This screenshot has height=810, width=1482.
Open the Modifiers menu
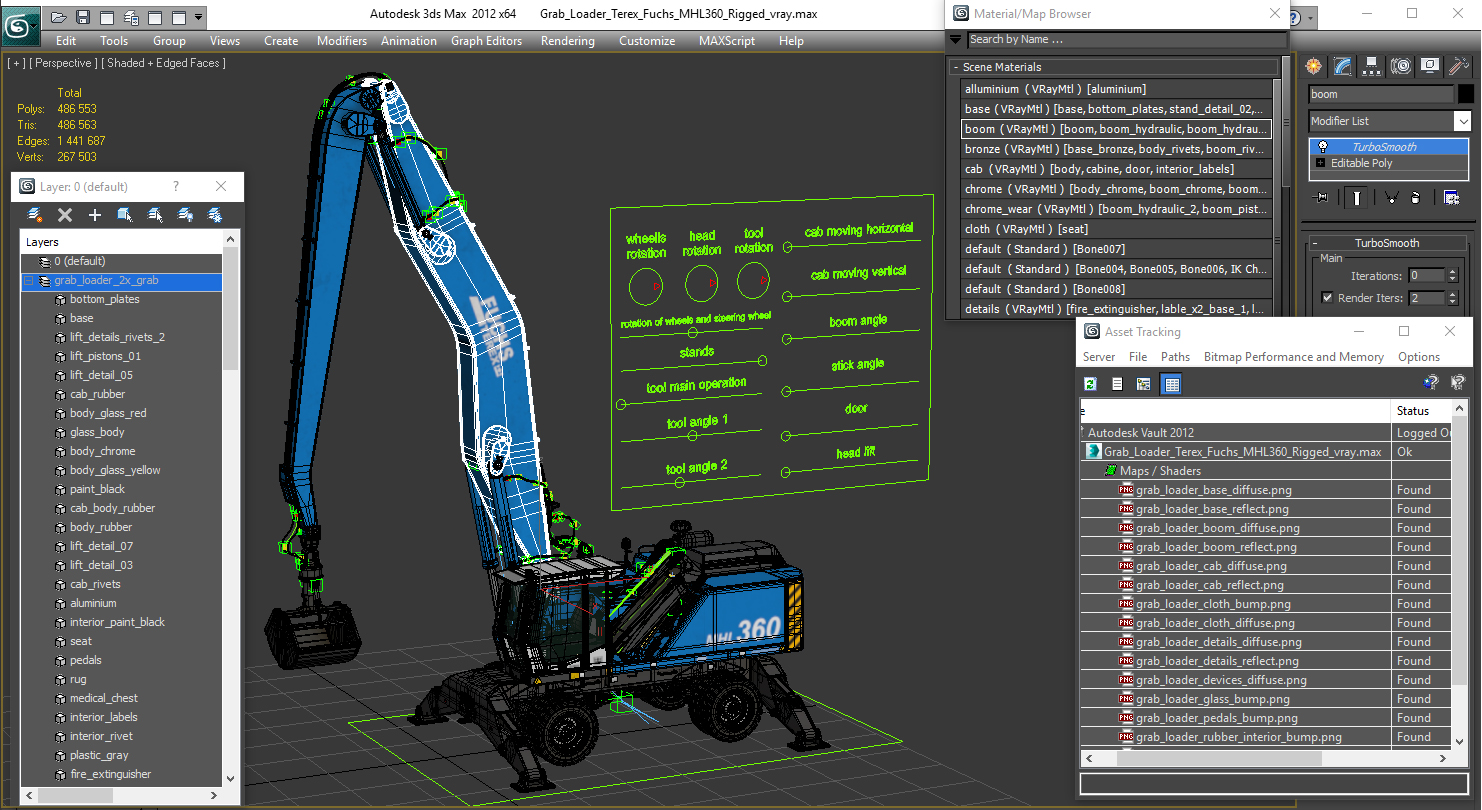342,41
